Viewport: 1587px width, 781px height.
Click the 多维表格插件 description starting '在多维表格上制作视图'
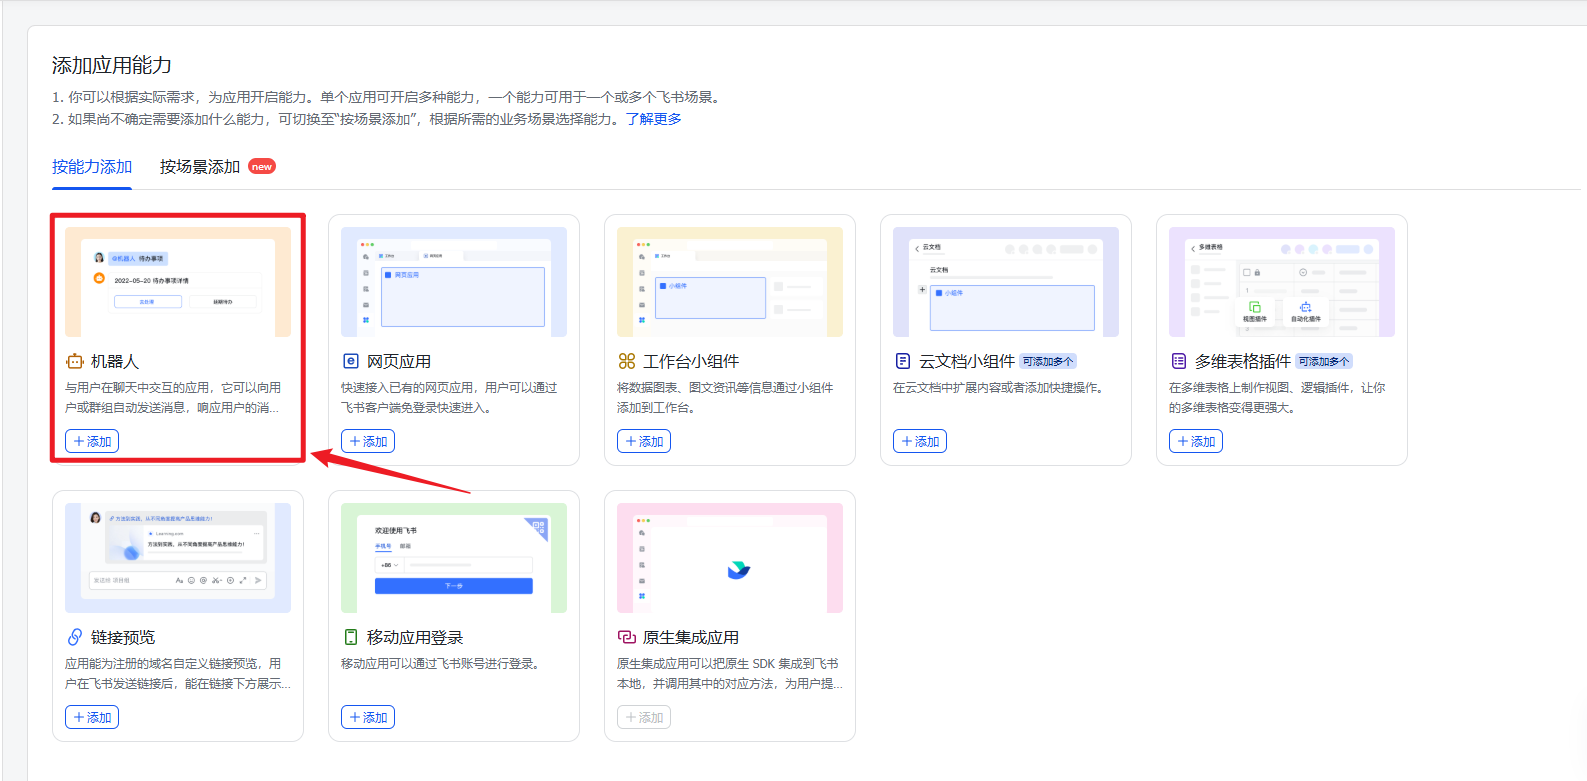[1277, 398]
